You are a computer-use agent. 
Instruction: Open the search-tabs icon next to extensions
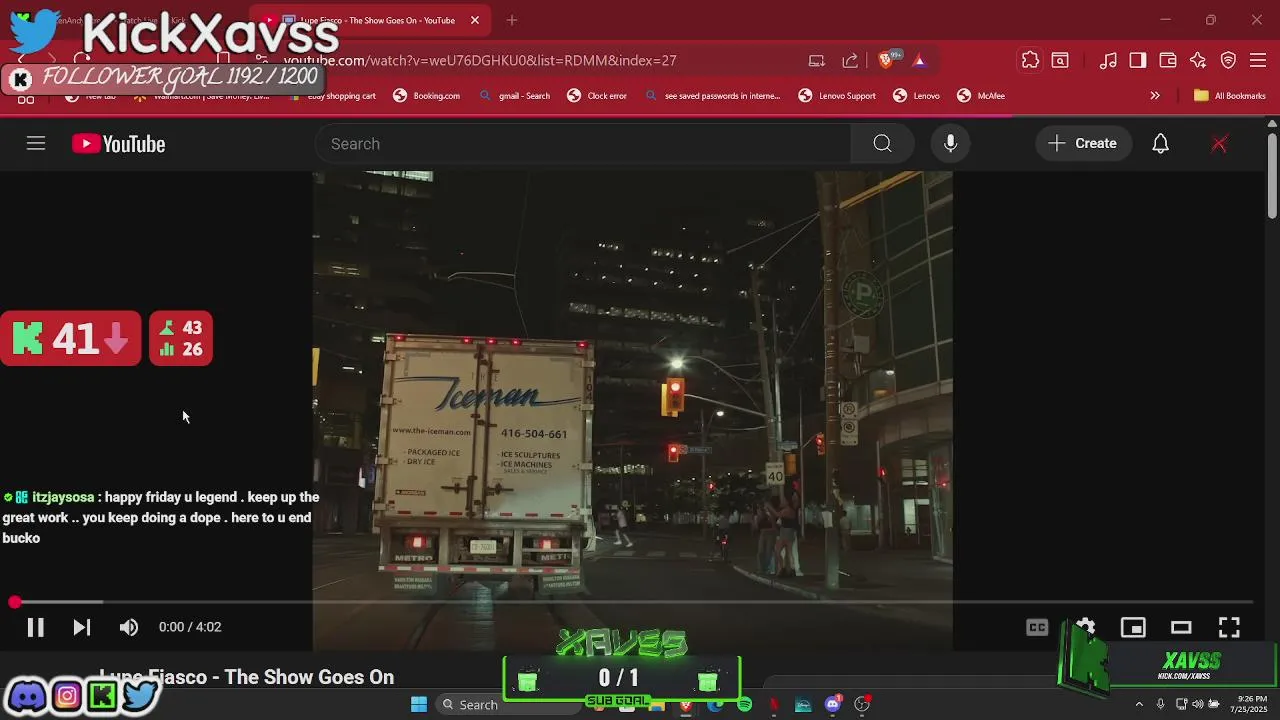tap(1060, 60)
